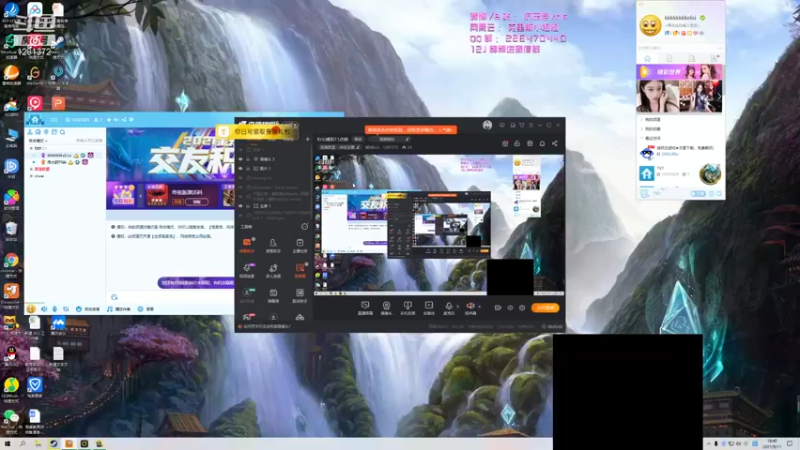
Task: Toggle visibility of the picture source row
Action: point(241,168)
